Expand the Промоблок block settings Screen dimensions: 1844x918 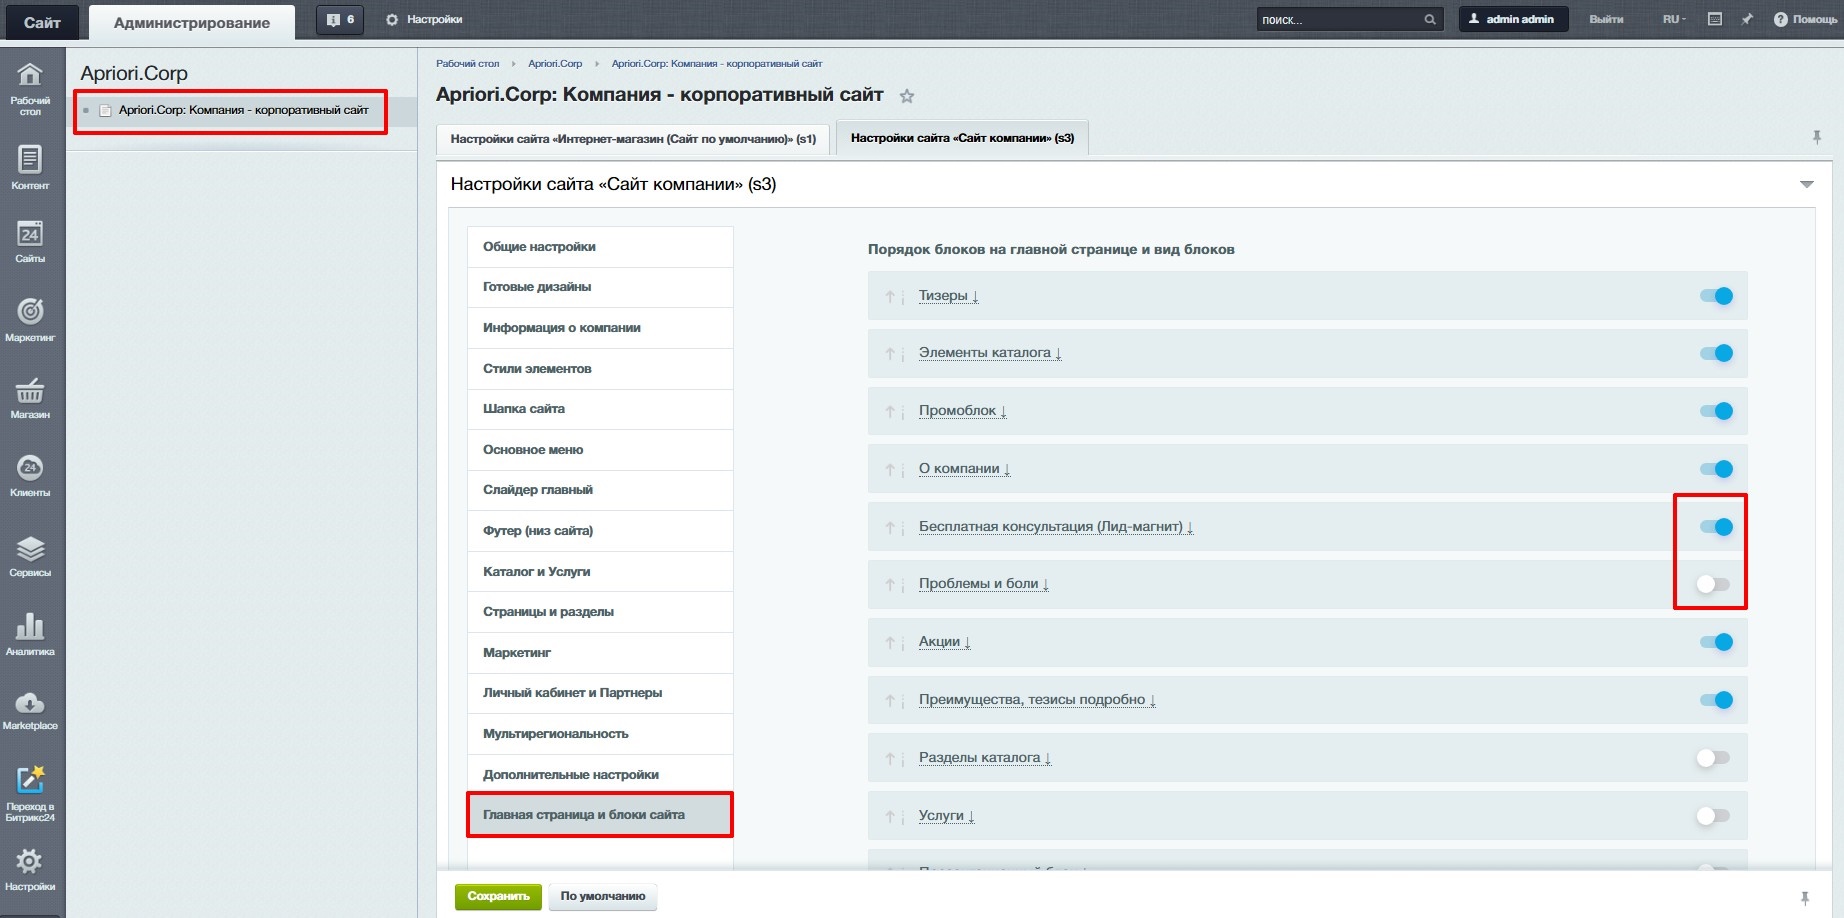962,411
